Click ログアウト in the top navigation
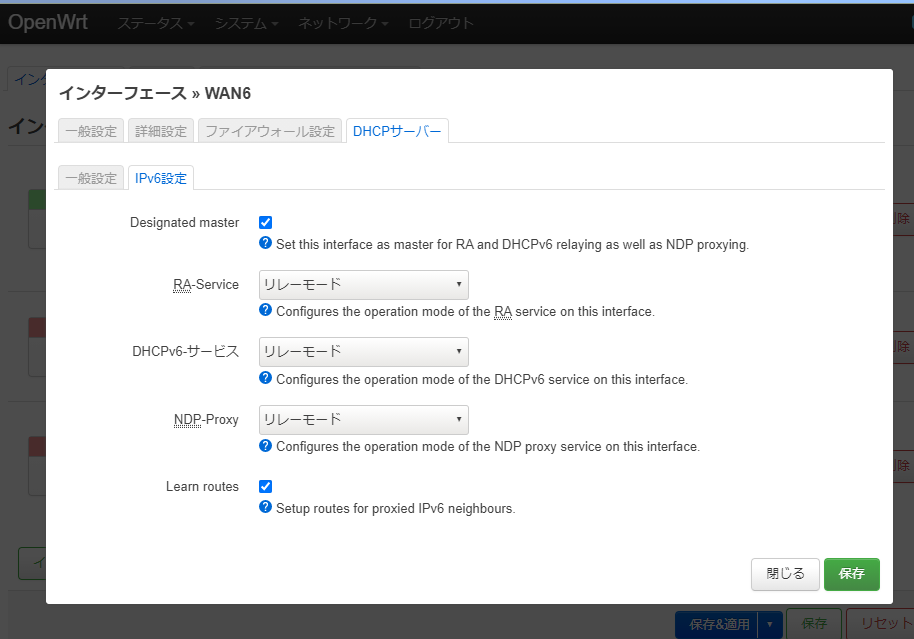This screenshot has height=639, width=914. [x=441, y=23]
